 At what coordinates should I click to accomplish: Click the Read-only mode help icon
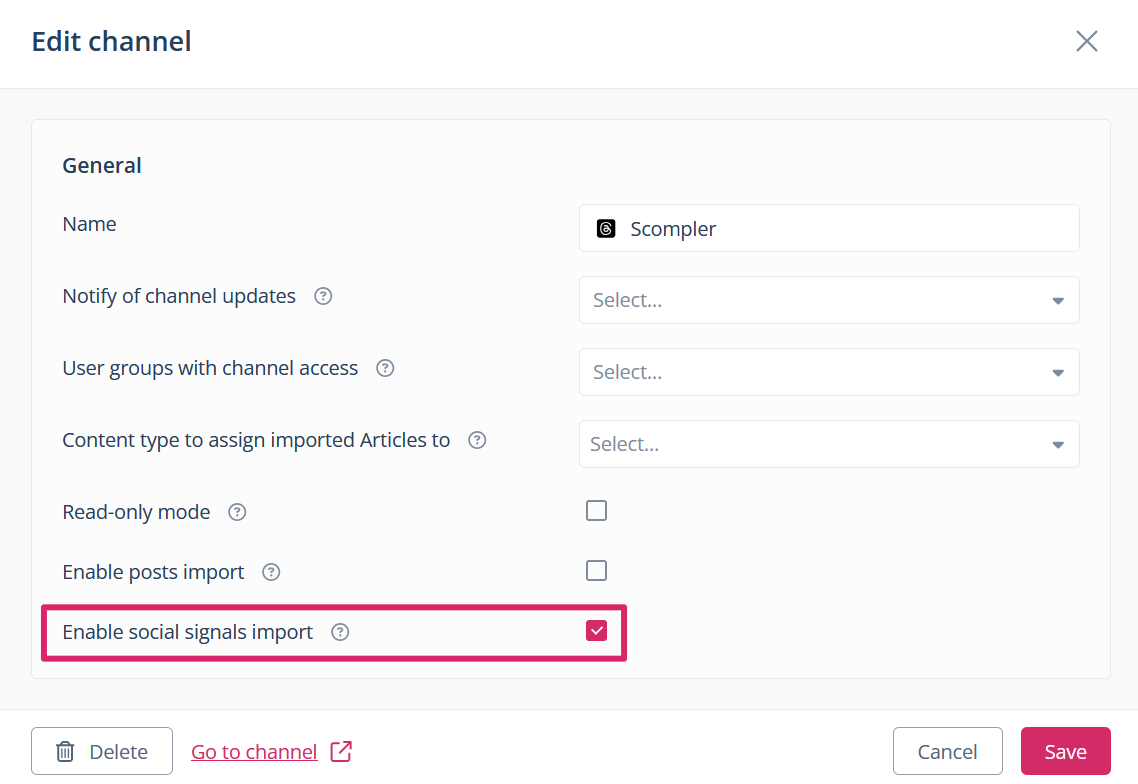coord(237,512)
